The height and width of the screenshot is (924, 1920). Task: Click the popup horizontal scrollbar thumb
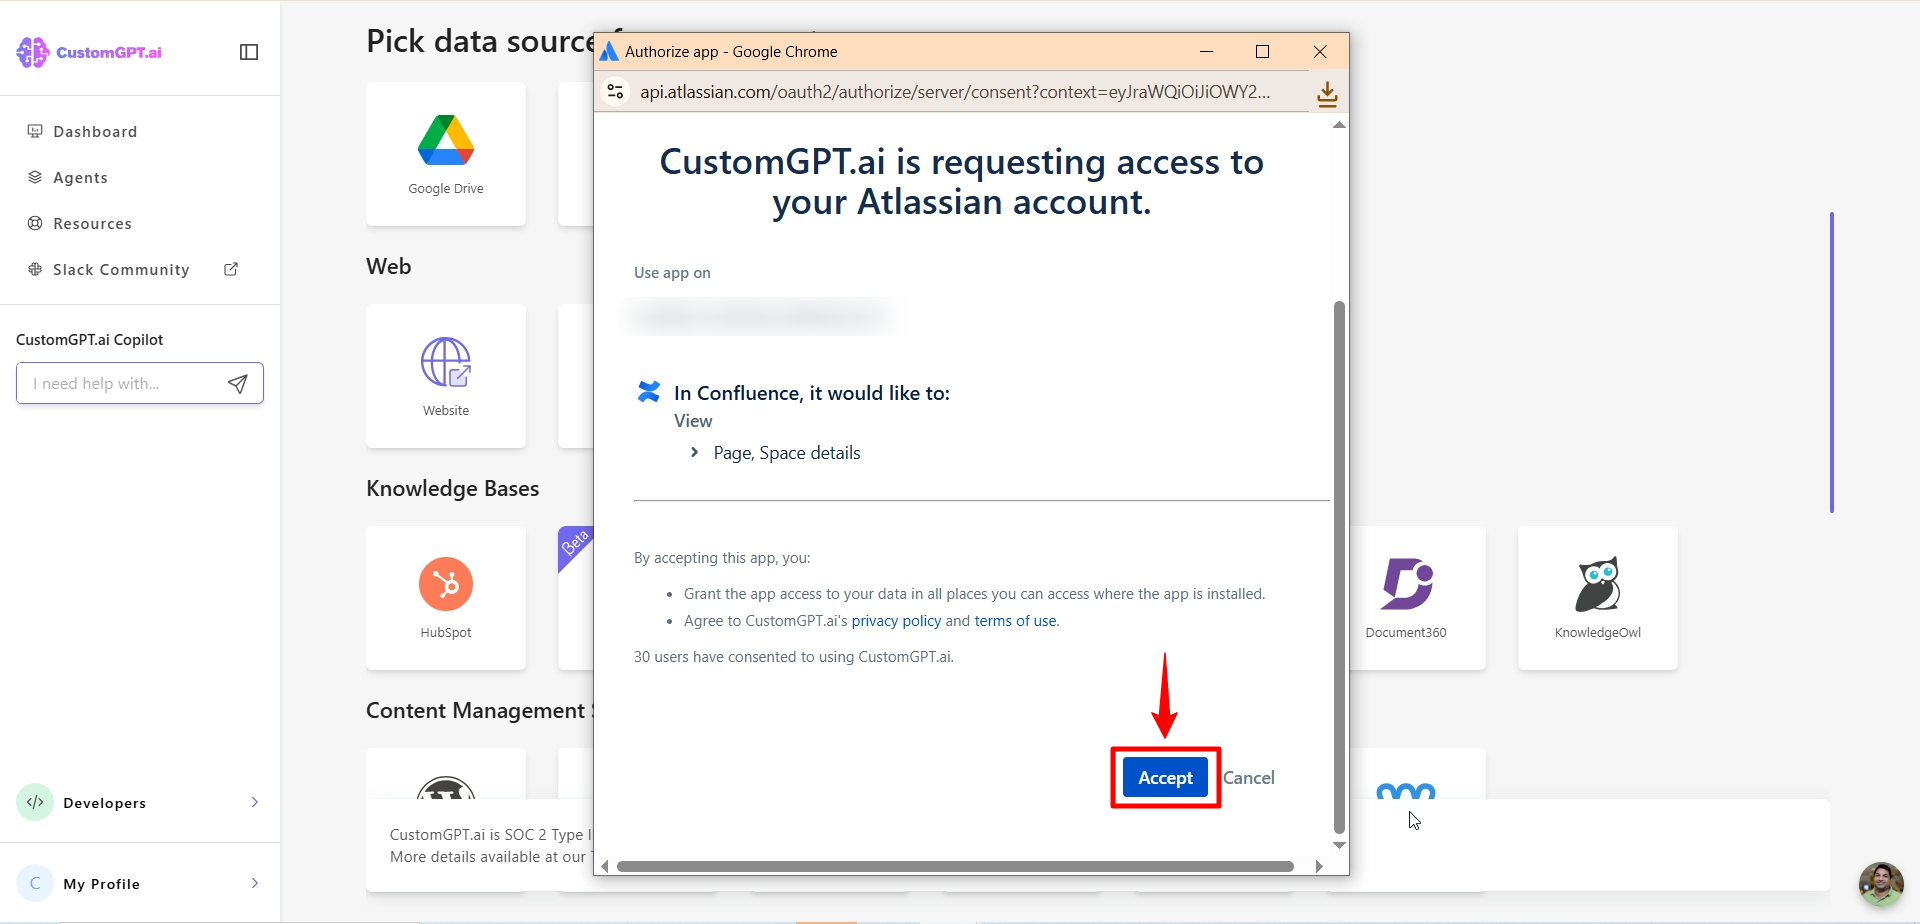pos(955,866)
